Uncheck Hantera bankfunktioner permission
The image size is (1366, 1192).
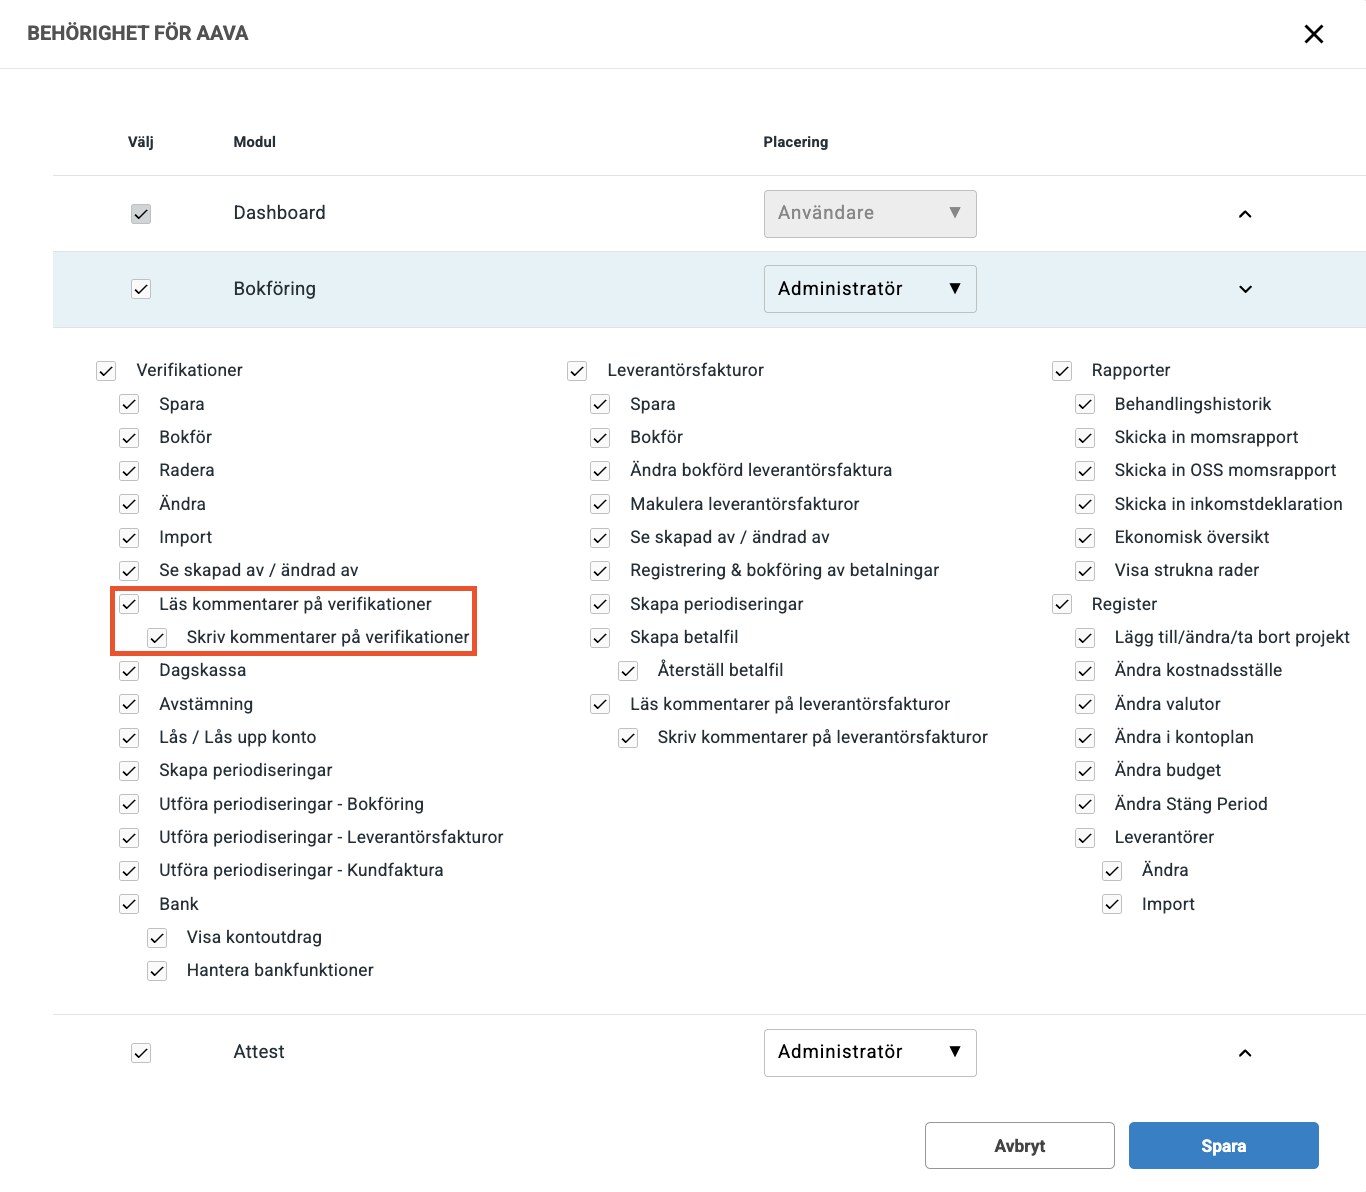(x=157, y=971)
